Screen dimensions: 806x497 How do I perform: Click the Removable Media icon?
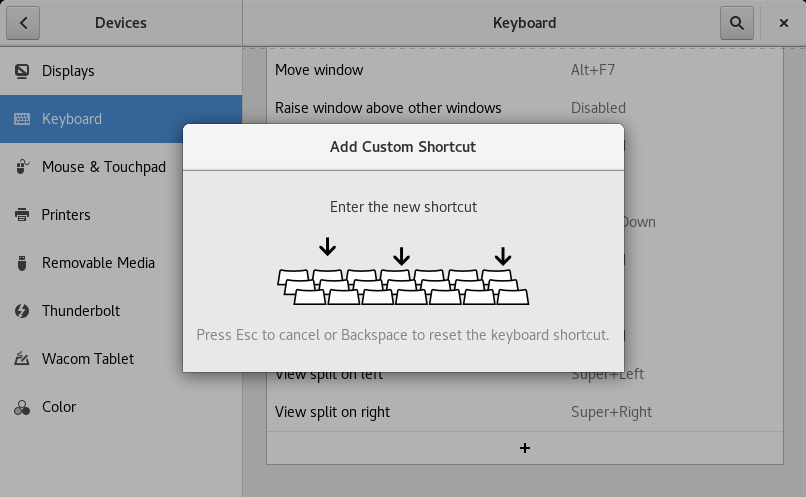pyautogui.click(x=22, y=263)
